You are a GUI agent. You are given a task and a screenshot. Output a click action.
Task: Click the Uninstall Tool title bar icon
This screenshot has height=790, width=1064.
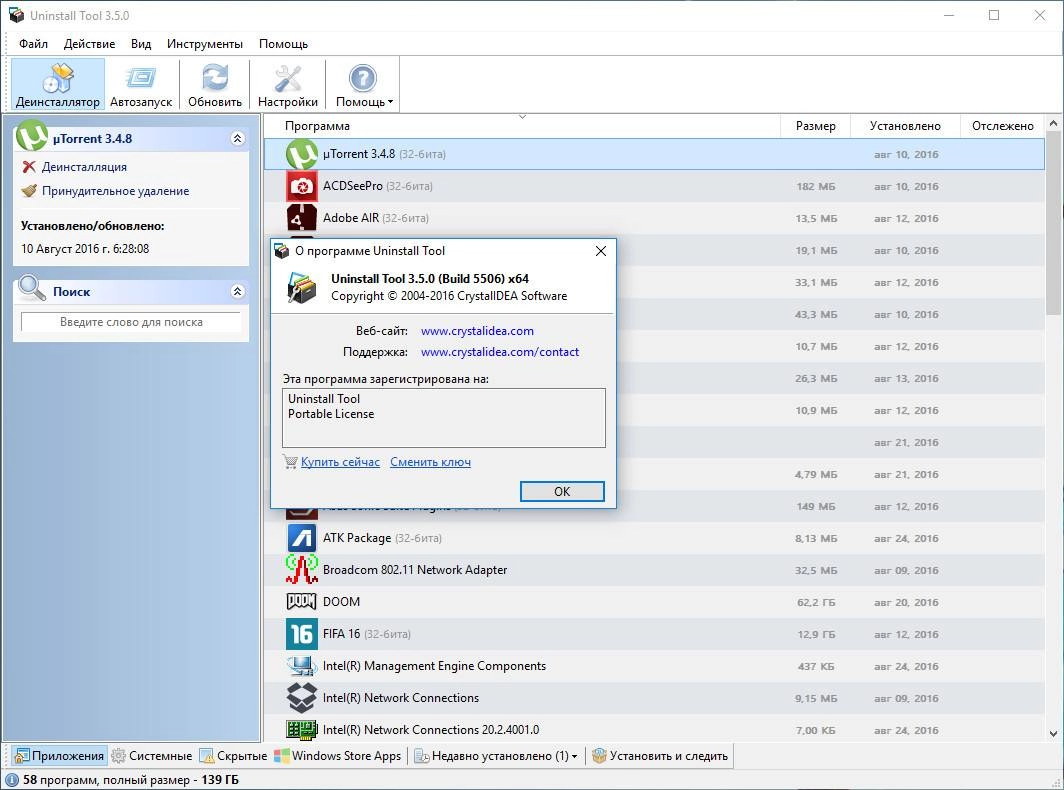[16, 15]
